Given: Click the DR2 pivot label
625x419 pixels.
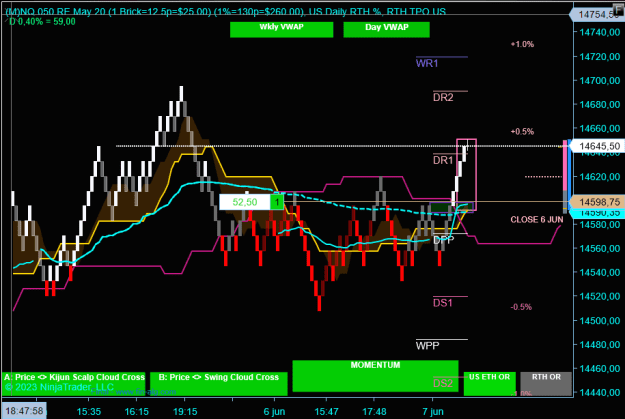Looking at the screenshot, I should pos(443,97).
